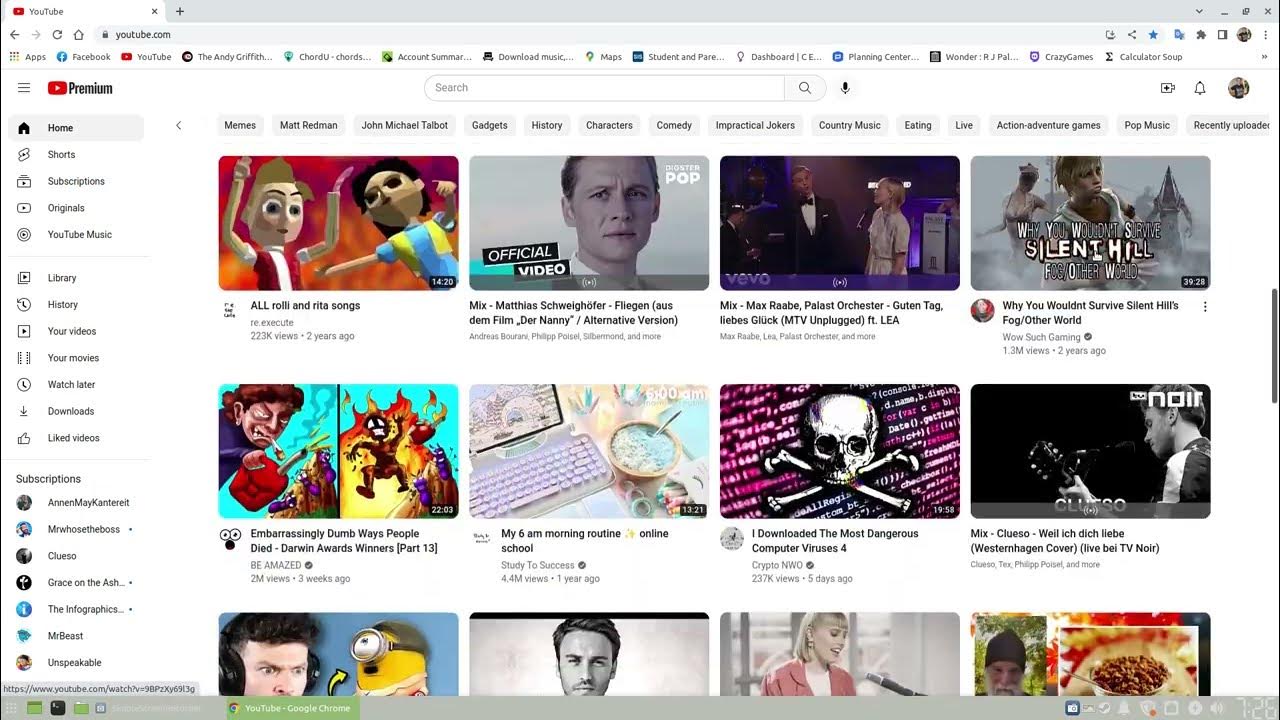This screenshot has height=720, width=1280.
Task: Select the History filter chip
Action: click(547, 126)
